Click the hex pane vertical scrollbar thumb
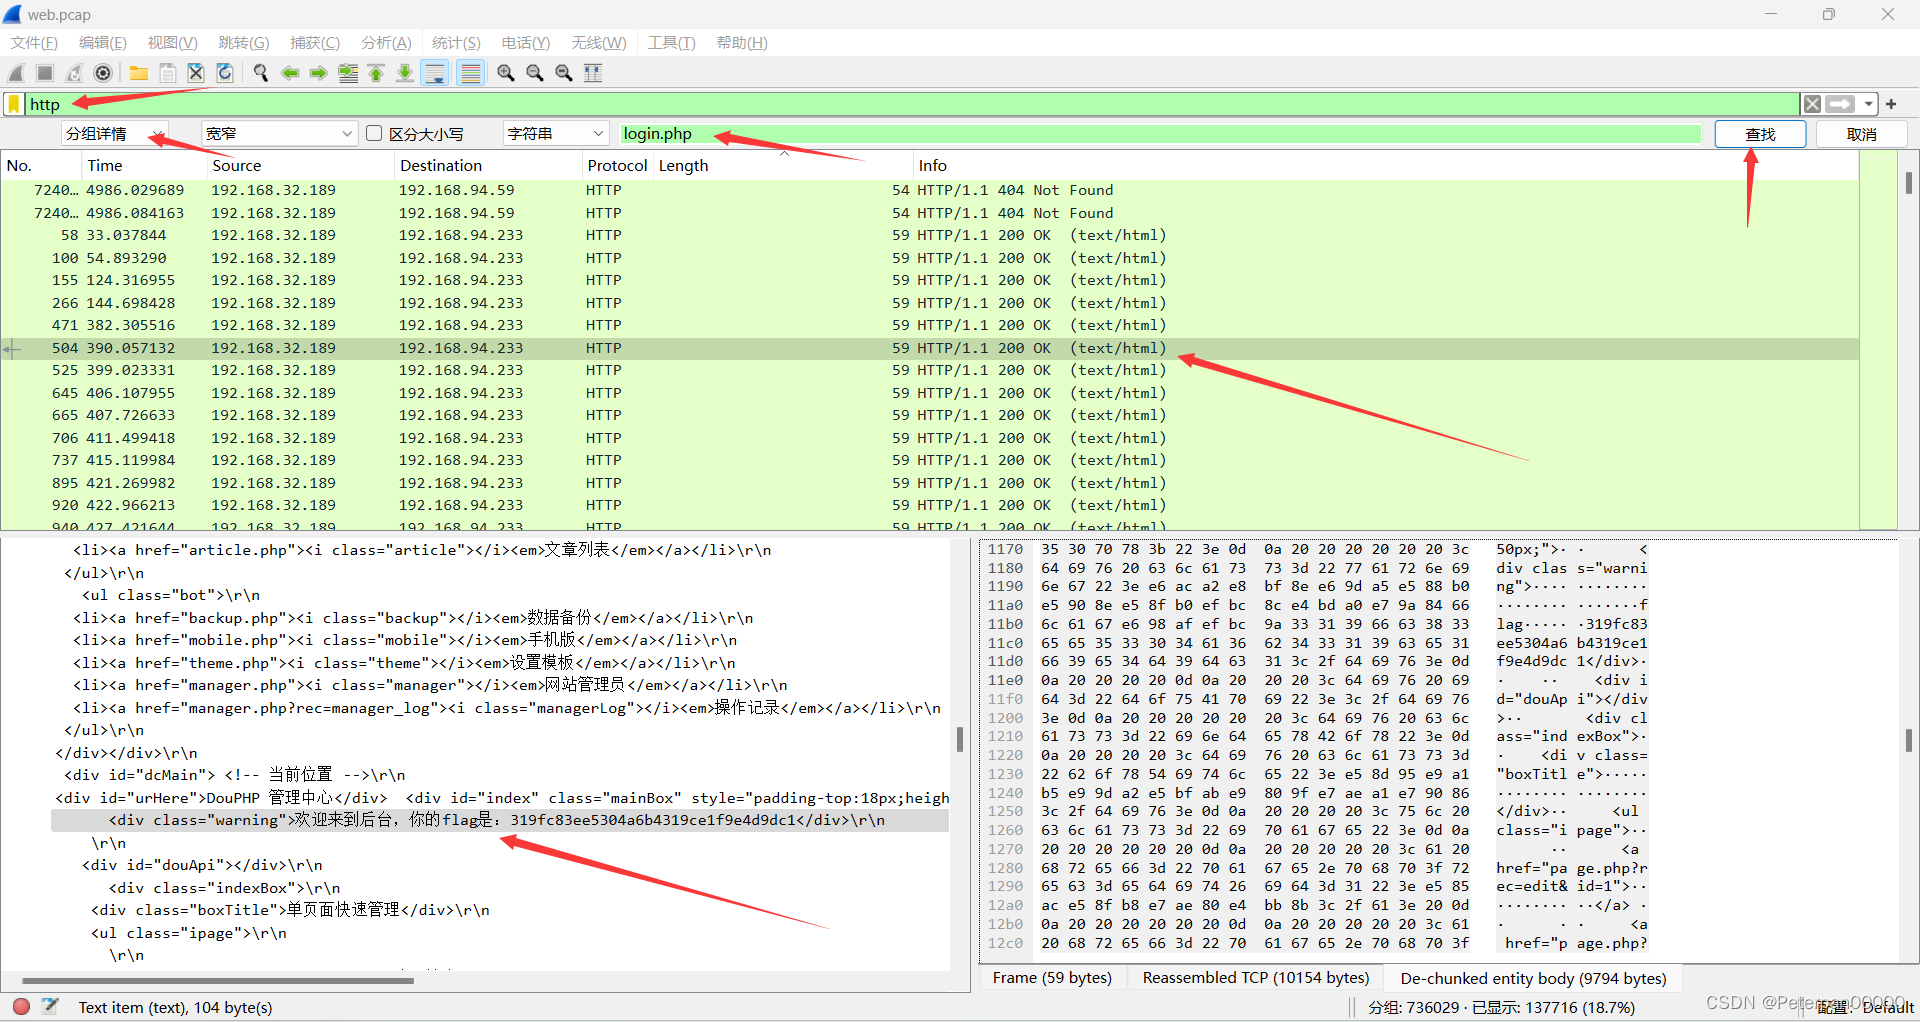The width and height of the screenshot is (1920, 1022). [1908, 740]
